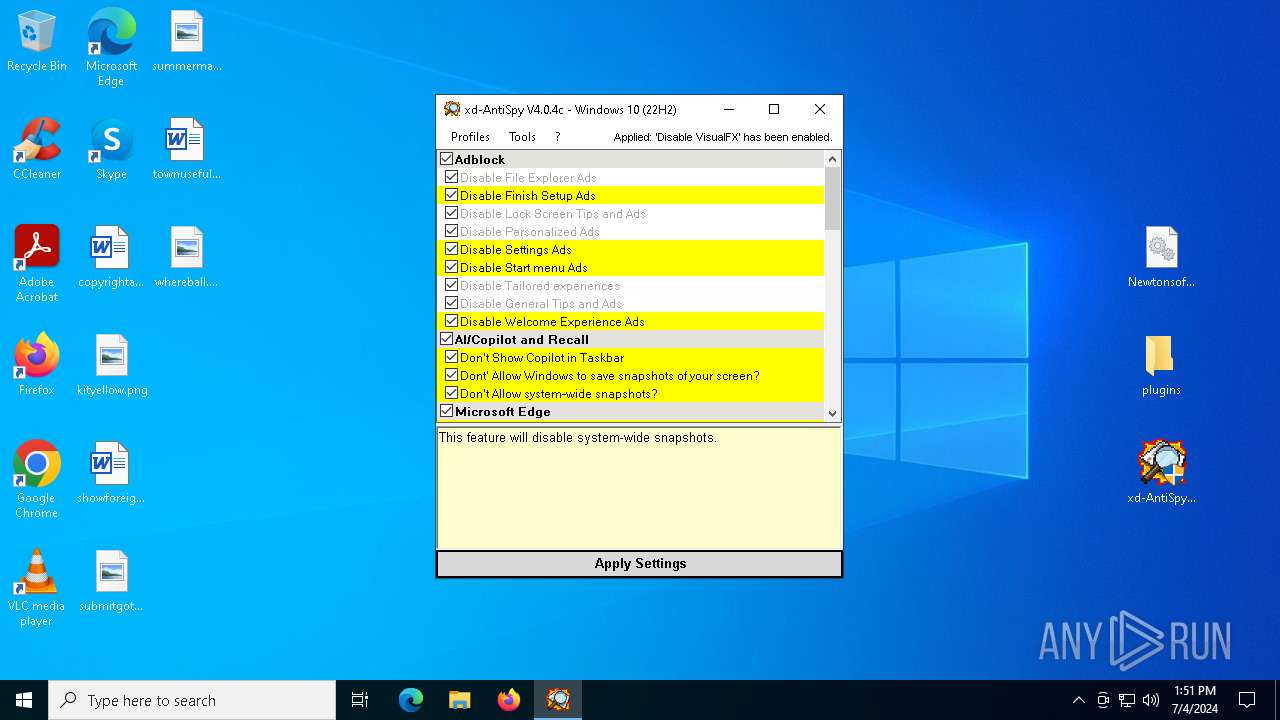Open the ? help menu
1280x720 pixels.
[x=557, y=137]
